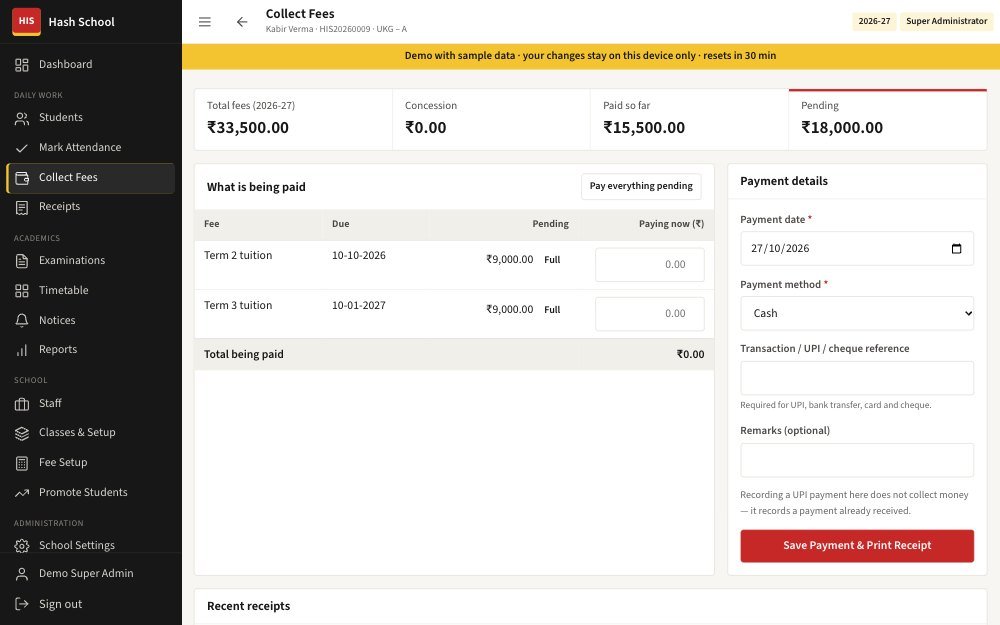Open Promote Students page
Viewport: 1000px width, 625px height.
91,492
